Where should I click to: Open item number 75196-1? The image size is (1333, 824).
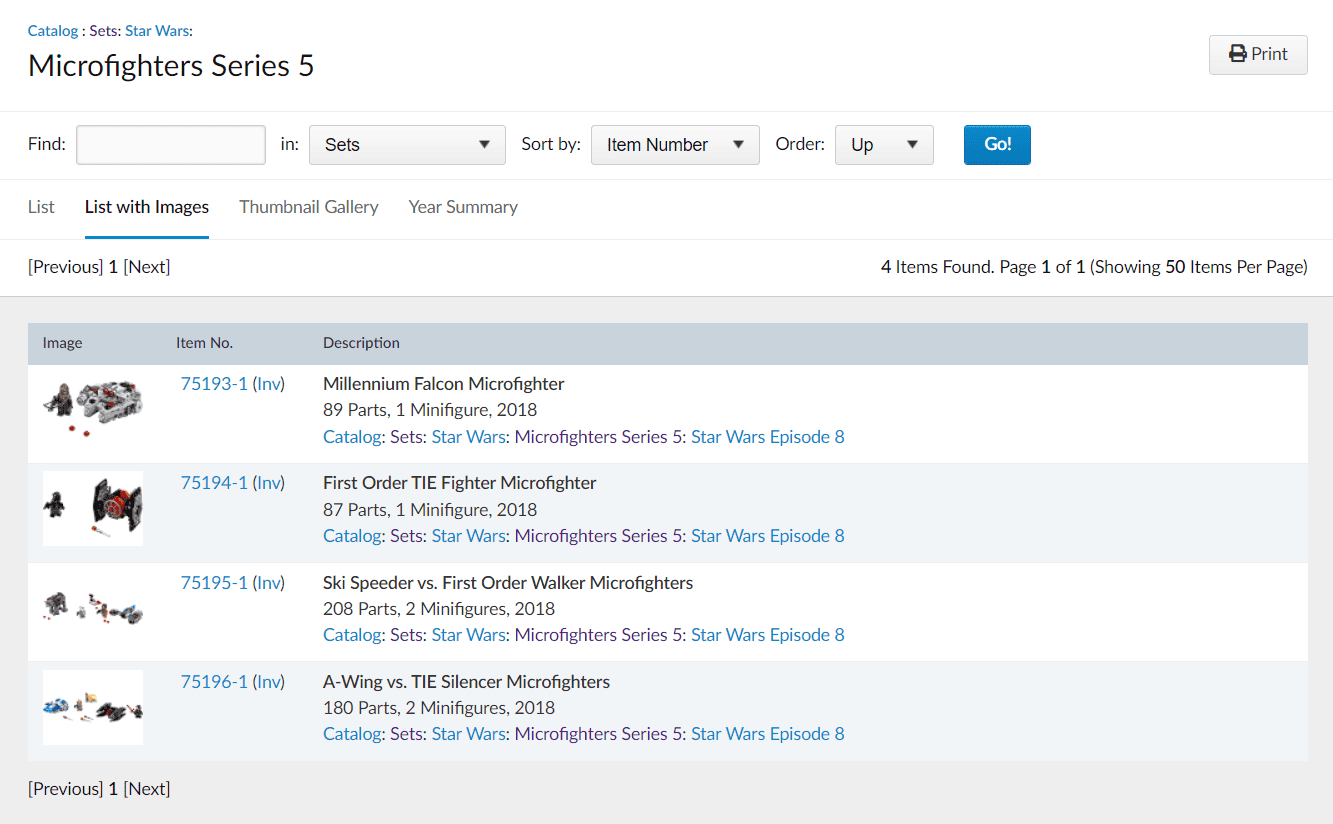214,682
